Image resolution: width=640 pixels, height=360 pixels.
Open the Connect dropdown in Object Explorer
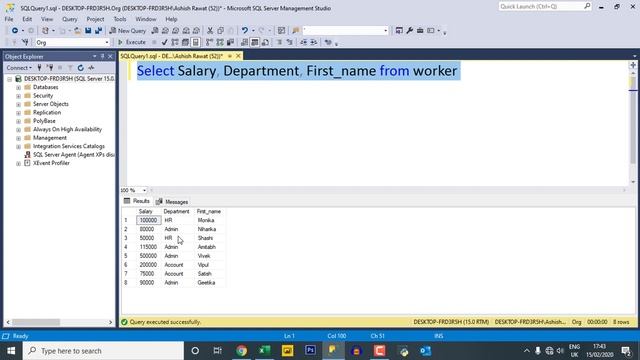19,68
